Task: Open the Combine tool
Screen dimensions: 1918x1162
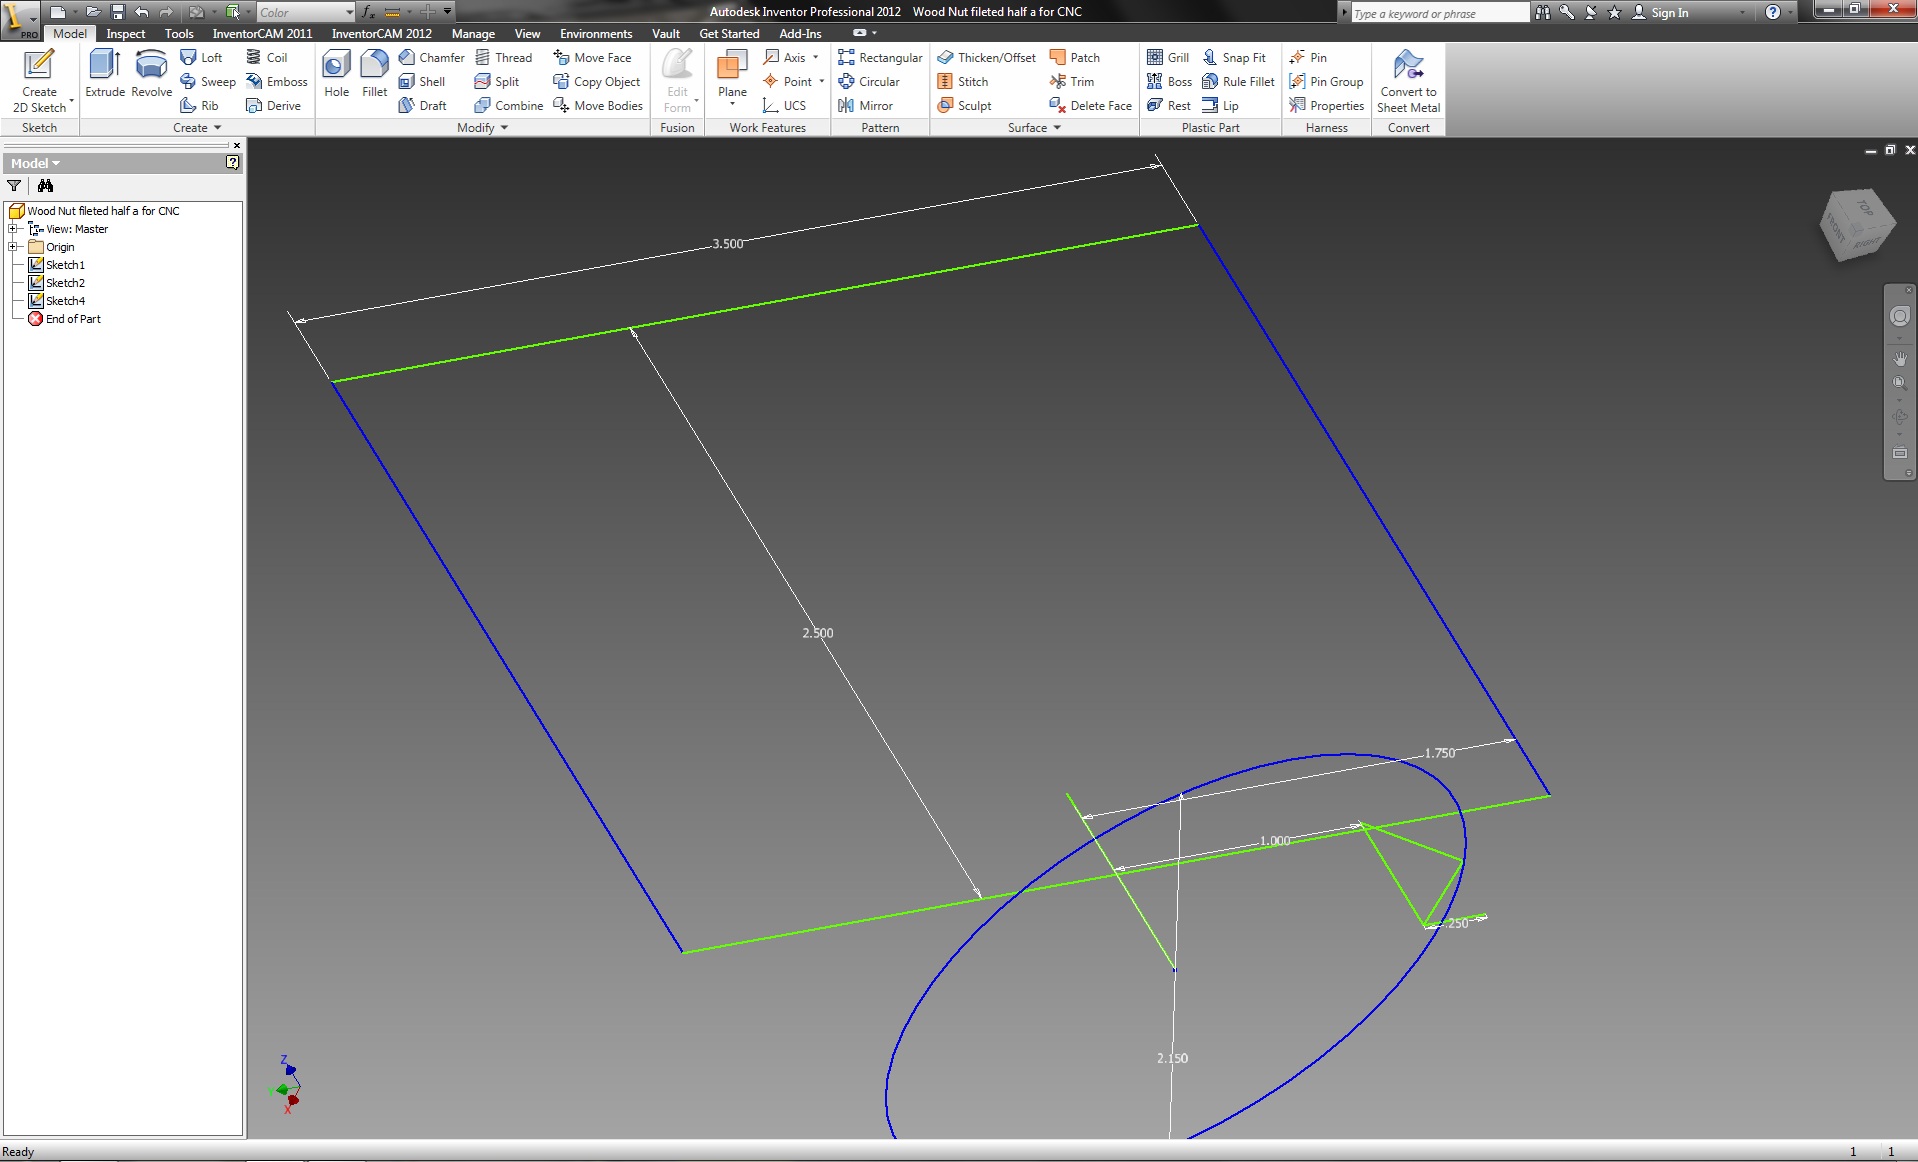Action: tap(509, 105)
